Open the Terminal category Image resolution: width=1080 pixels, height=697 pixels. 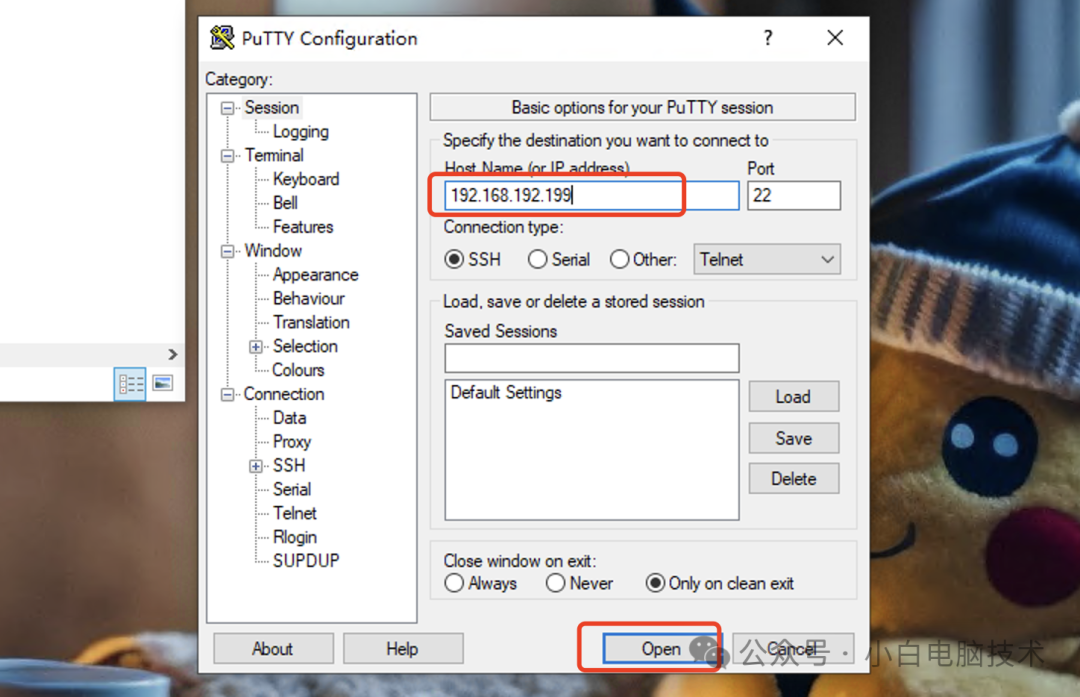click(x=274, y=155)
